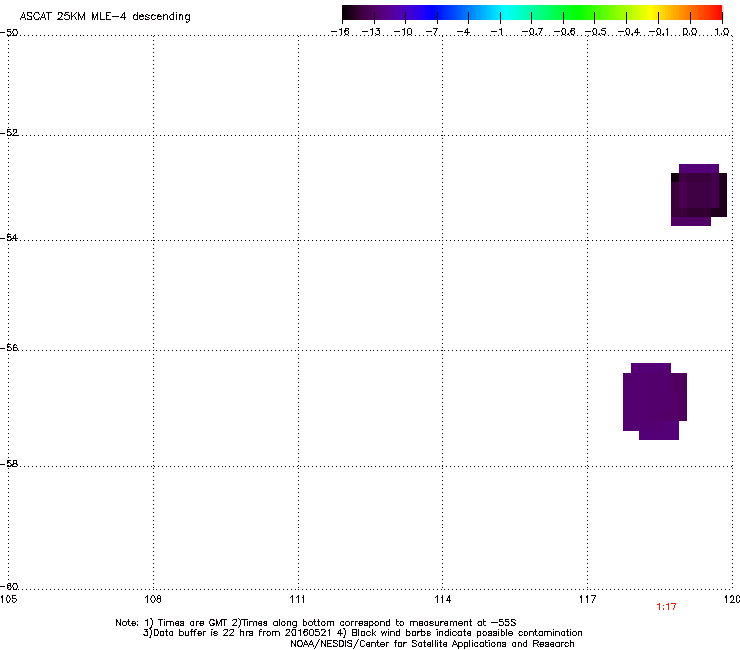Click the 'Times are GMT' note line
The image size is (740, 650).
(316, 623)
